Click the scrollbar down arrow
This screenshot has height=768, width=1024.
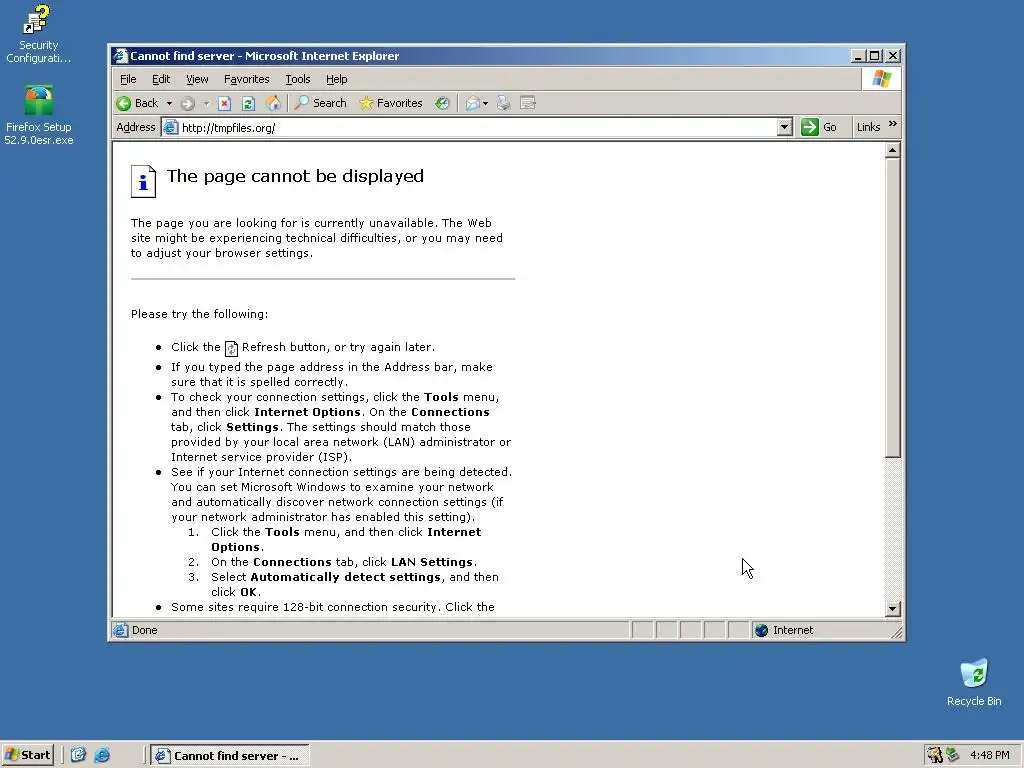click(x=893, y=609)
